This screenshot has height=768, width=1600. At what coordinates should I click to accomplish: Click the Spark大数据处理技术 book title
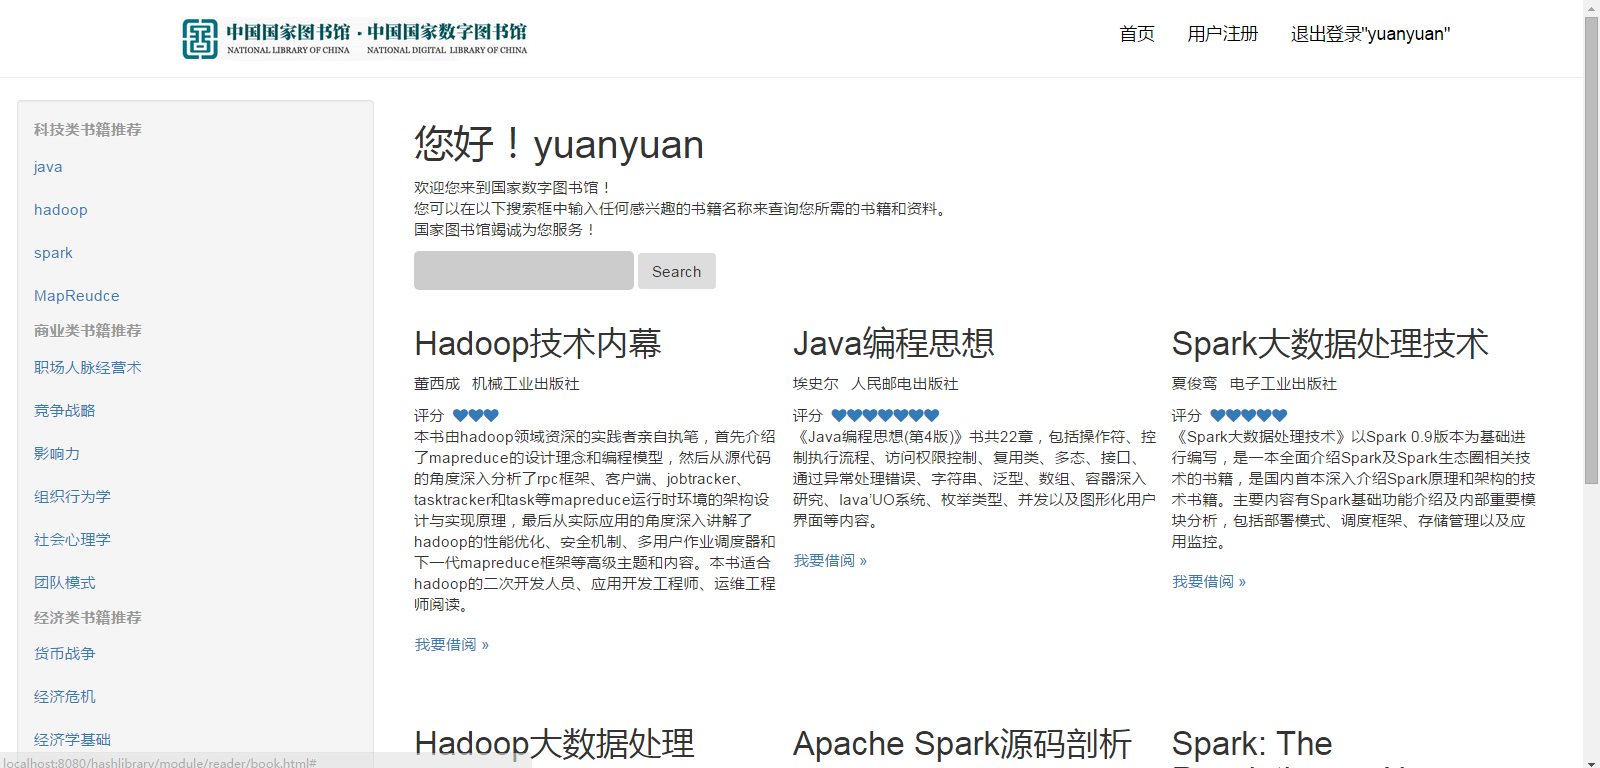pos(1330,344)
